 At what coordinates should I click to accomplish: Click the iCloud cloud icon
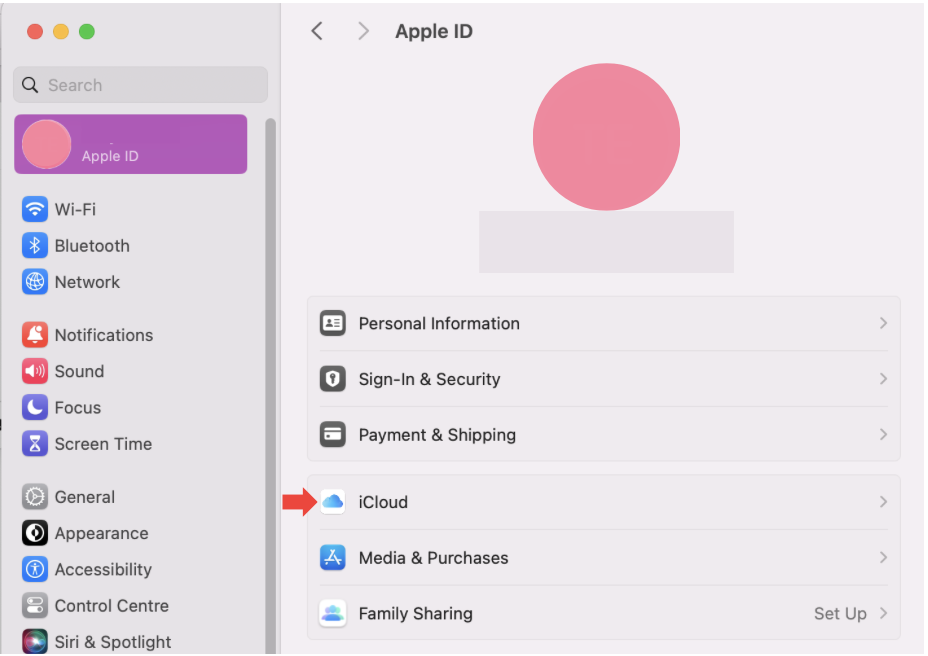pos(333,502)
